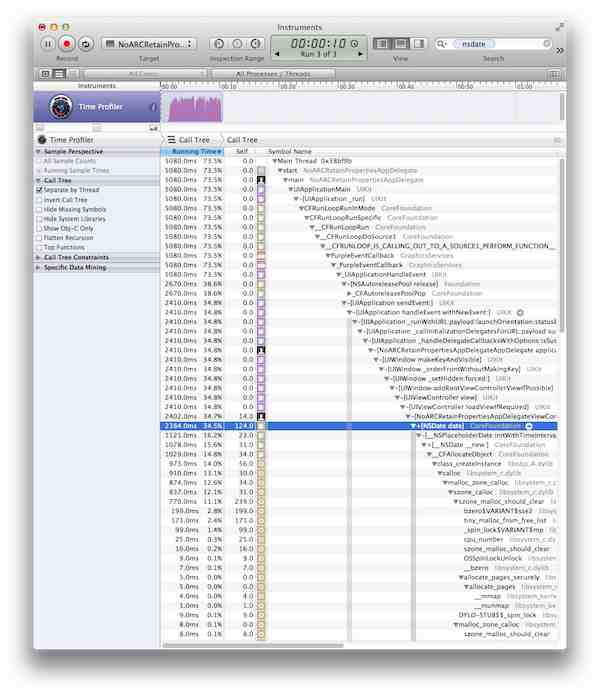Collapse the Call Tree options section

(x=38, y=181)
